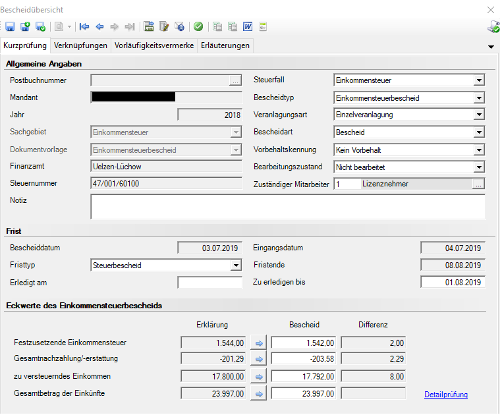
Task: Click first green table sheet icon
Action: point(217,27)
